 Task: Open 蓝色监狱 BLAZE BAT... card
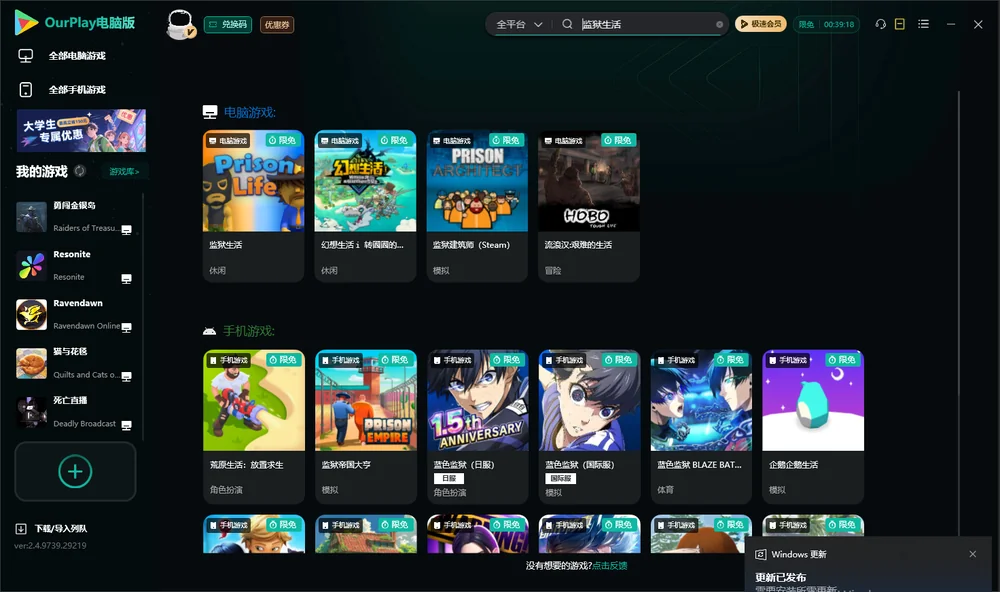(x=702, y=426)
